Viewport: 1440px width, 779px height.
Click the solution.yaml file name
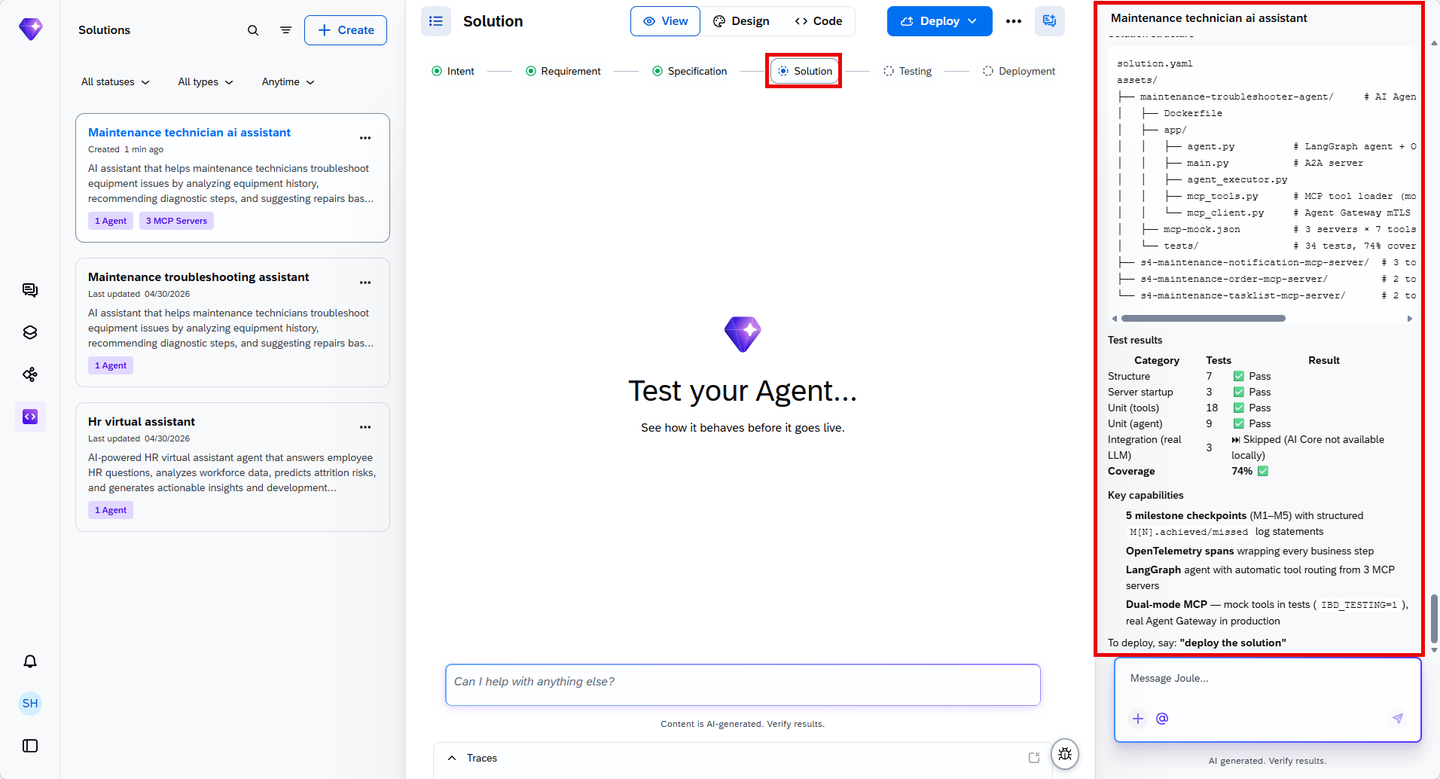point(1155,64)
